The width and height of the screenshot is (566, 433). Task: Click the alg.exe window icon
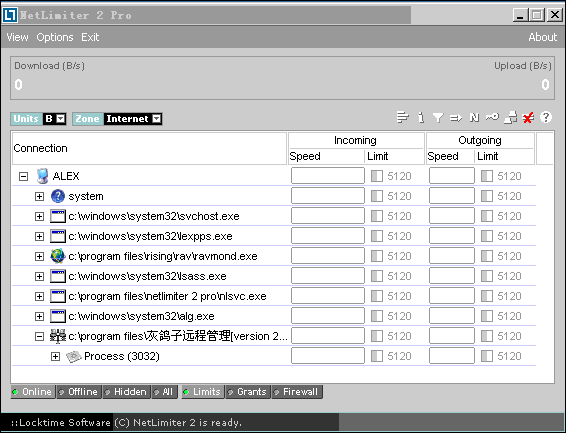[x=58, y=316]
